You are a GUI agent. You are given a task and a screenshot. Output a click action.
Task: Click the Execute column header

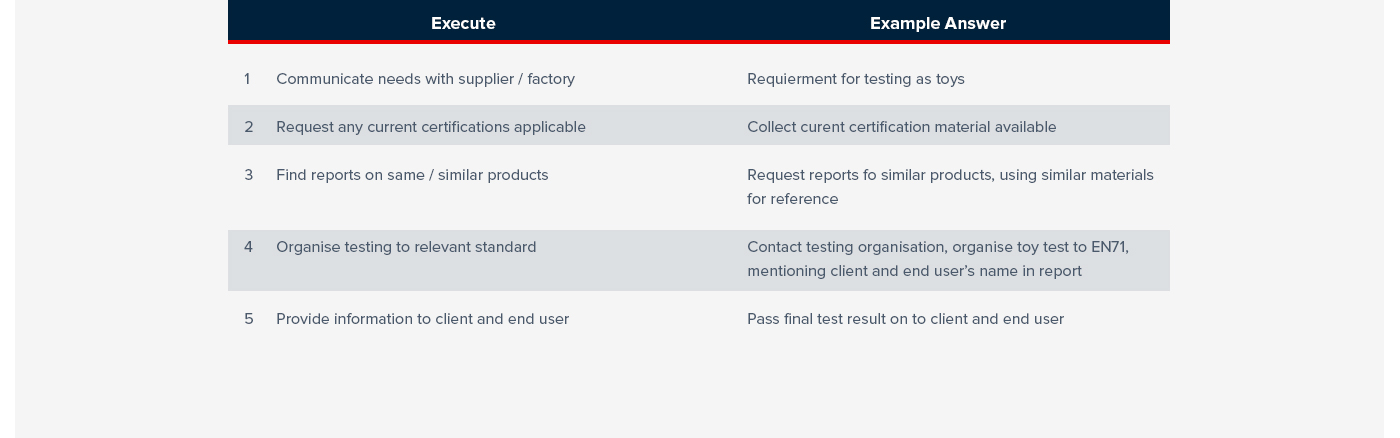click(x=463, y=23)
